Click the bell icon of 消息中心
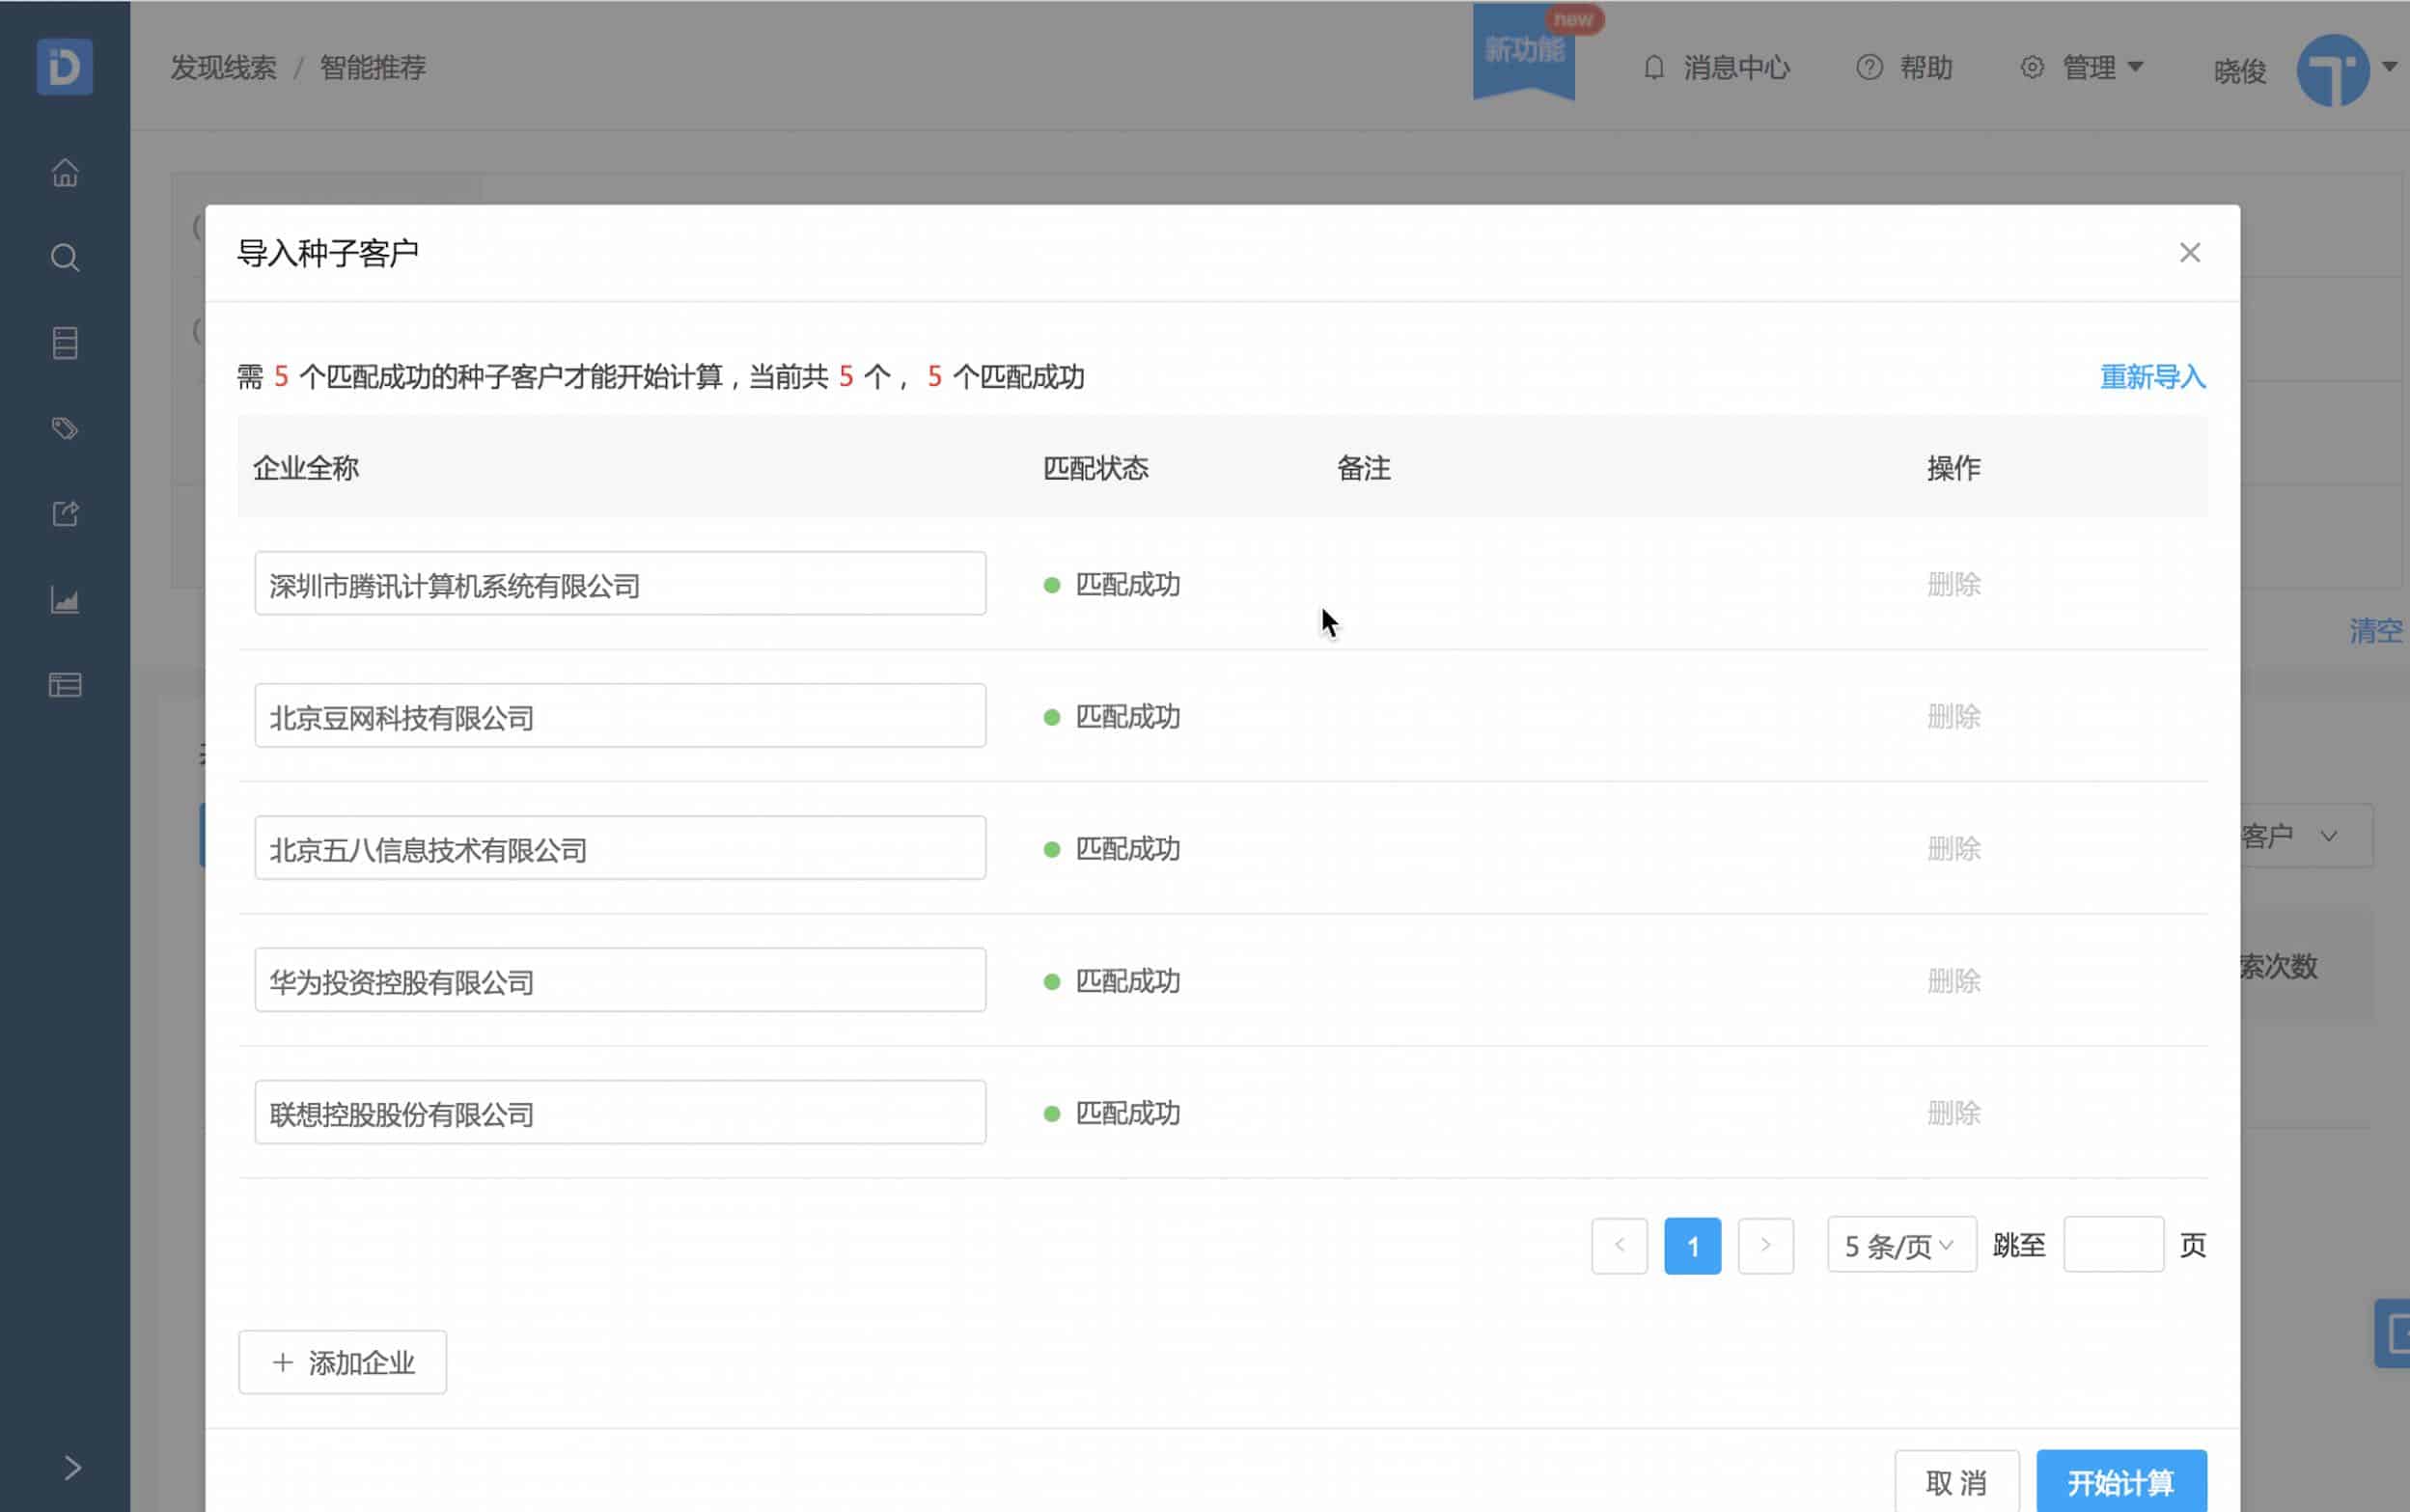 [x=1654, y=67]
